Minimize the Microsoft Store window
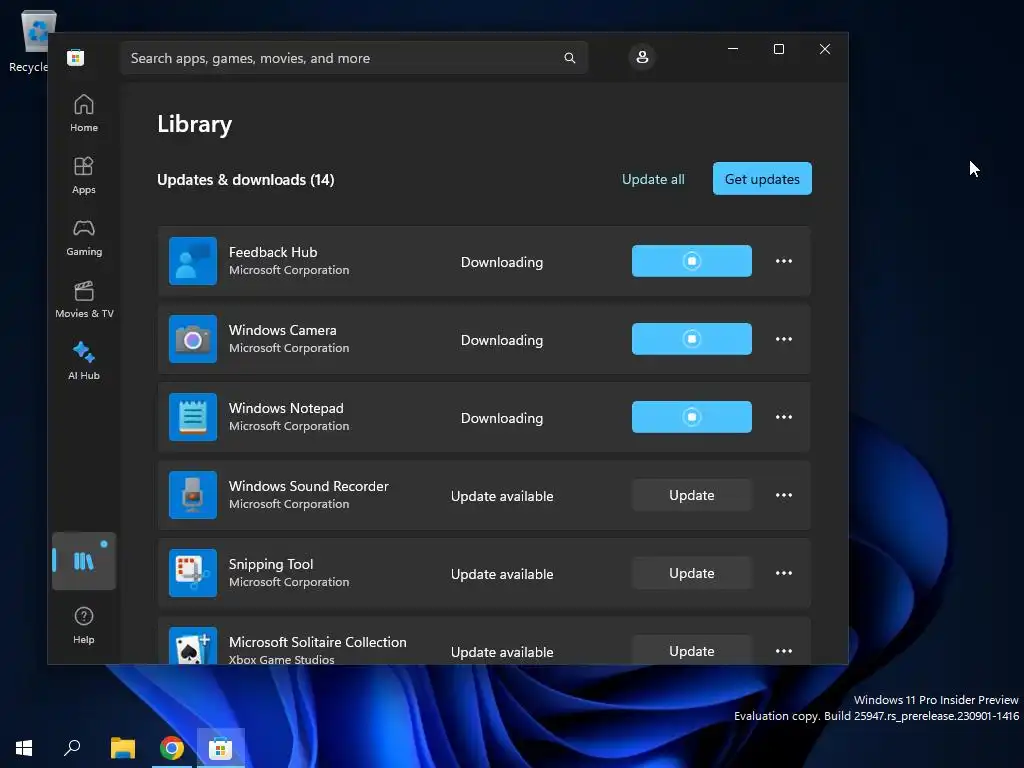Viewport: 1024px width, 768px height. 733,49
